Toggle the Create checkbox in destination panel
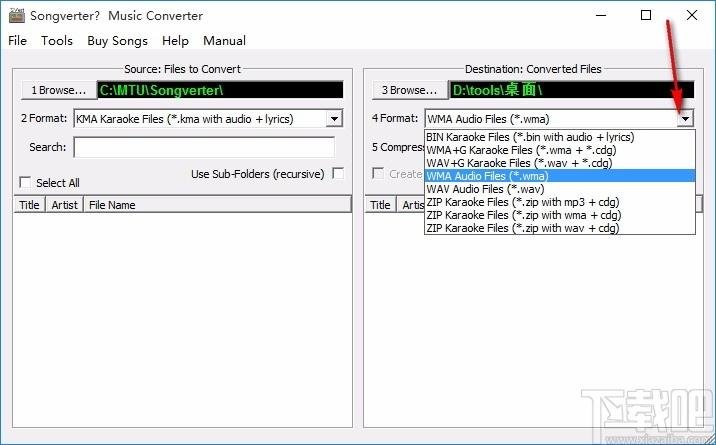Screen dimensions: 716x445 (x=378, y=173)
